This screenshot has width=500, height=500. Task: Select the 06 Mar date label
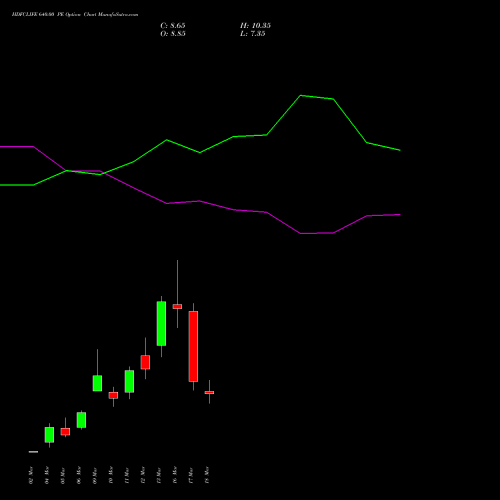tap(79, 475)
